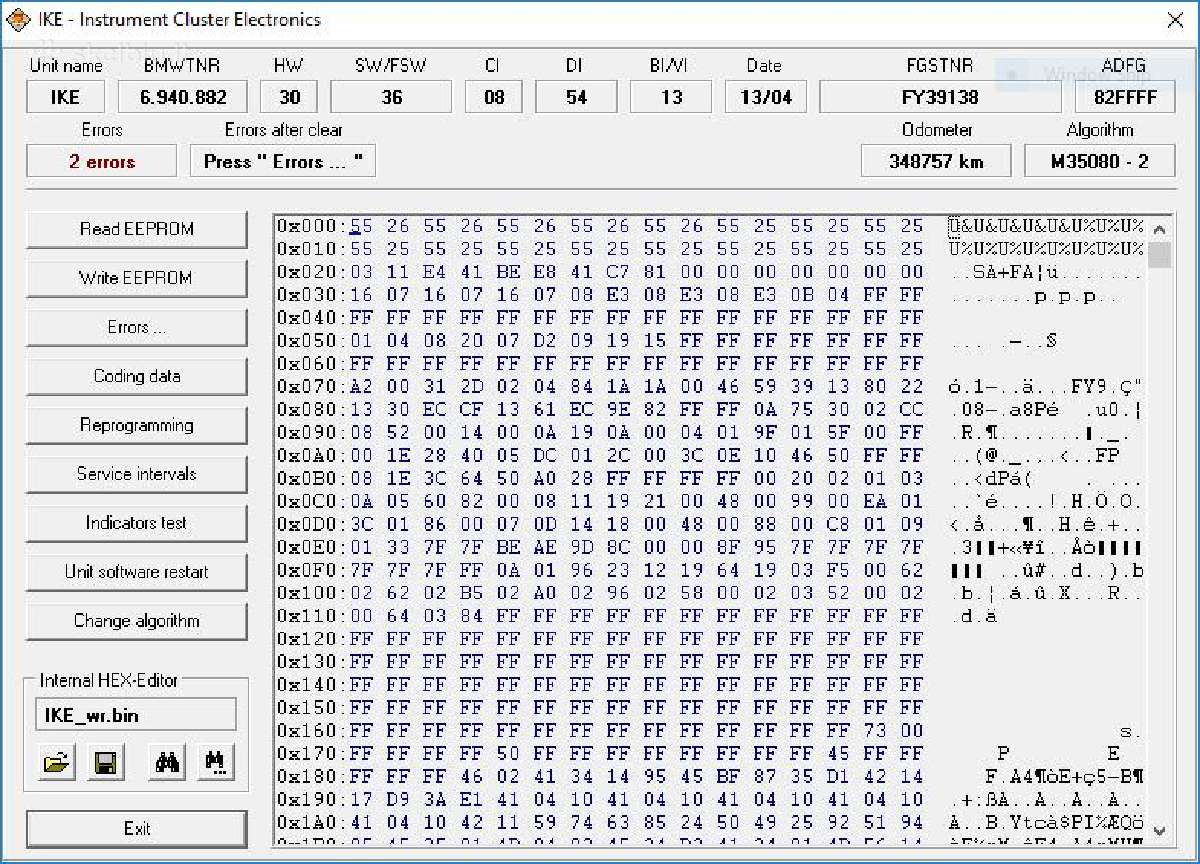Click the hex editor scrollbar thumb
The image size is (1200, 864).
1159,255
